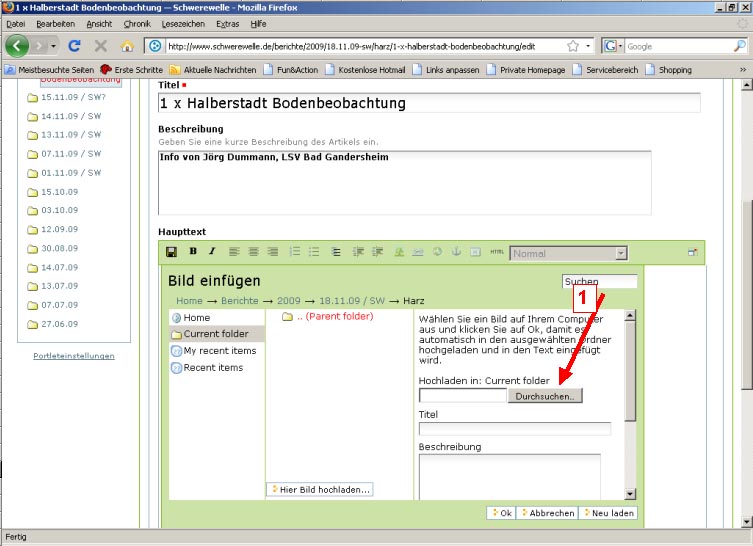Open the search engine selector dropdown
Image resolution: width=753 pixels, height=546 pixels.
pos(613,46)
